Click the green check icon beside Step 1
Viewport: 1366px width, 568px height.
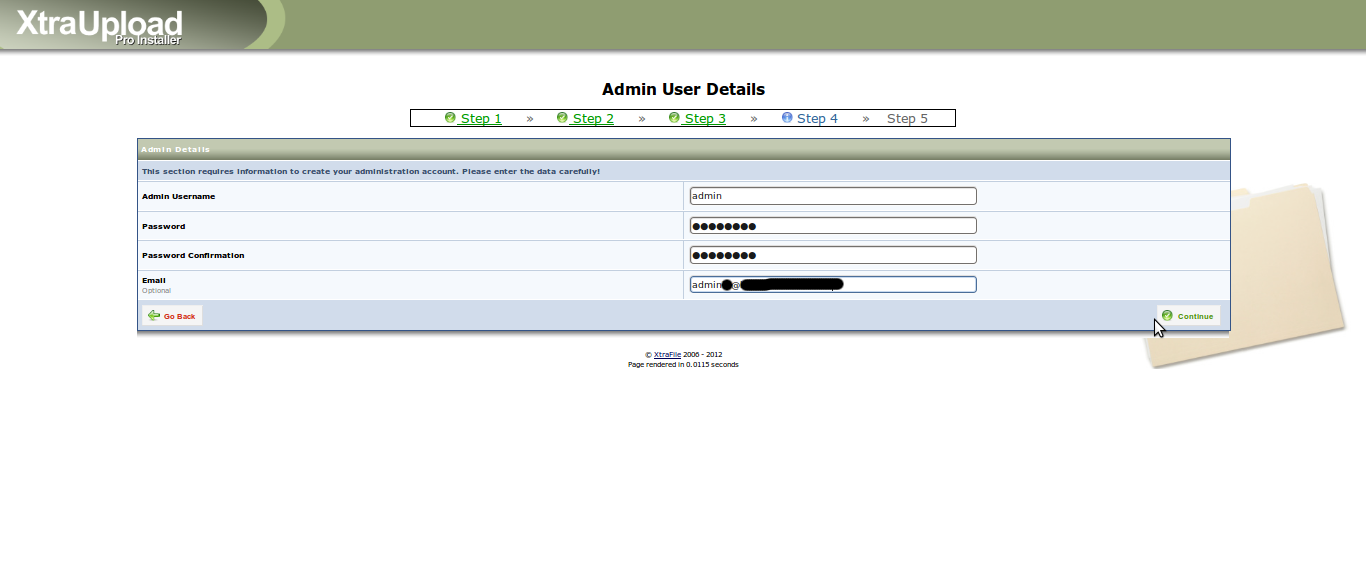(x=450, y=118)
